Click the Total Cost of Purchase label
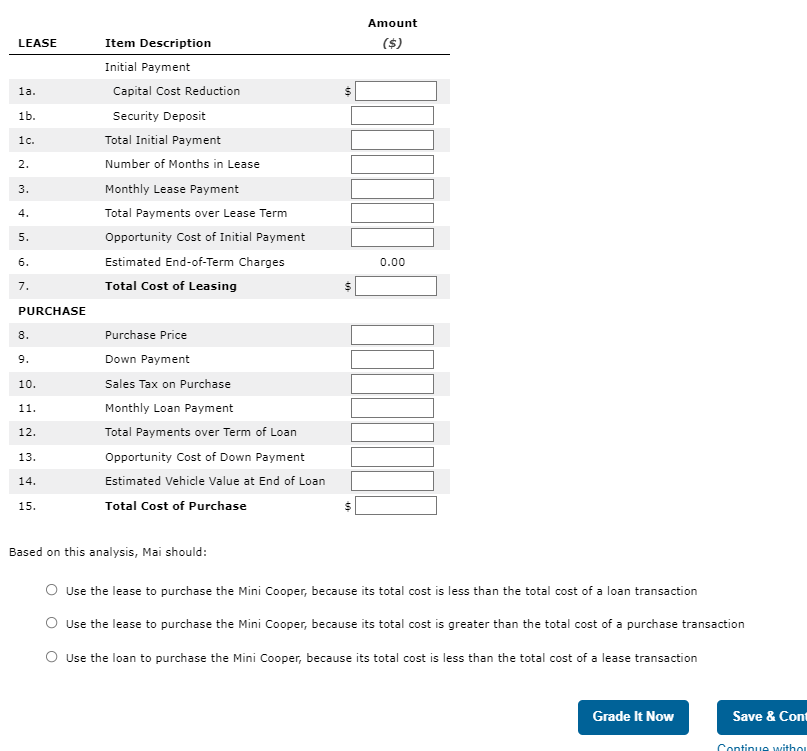The image size is (807, 751). click(x=176, y=506)
